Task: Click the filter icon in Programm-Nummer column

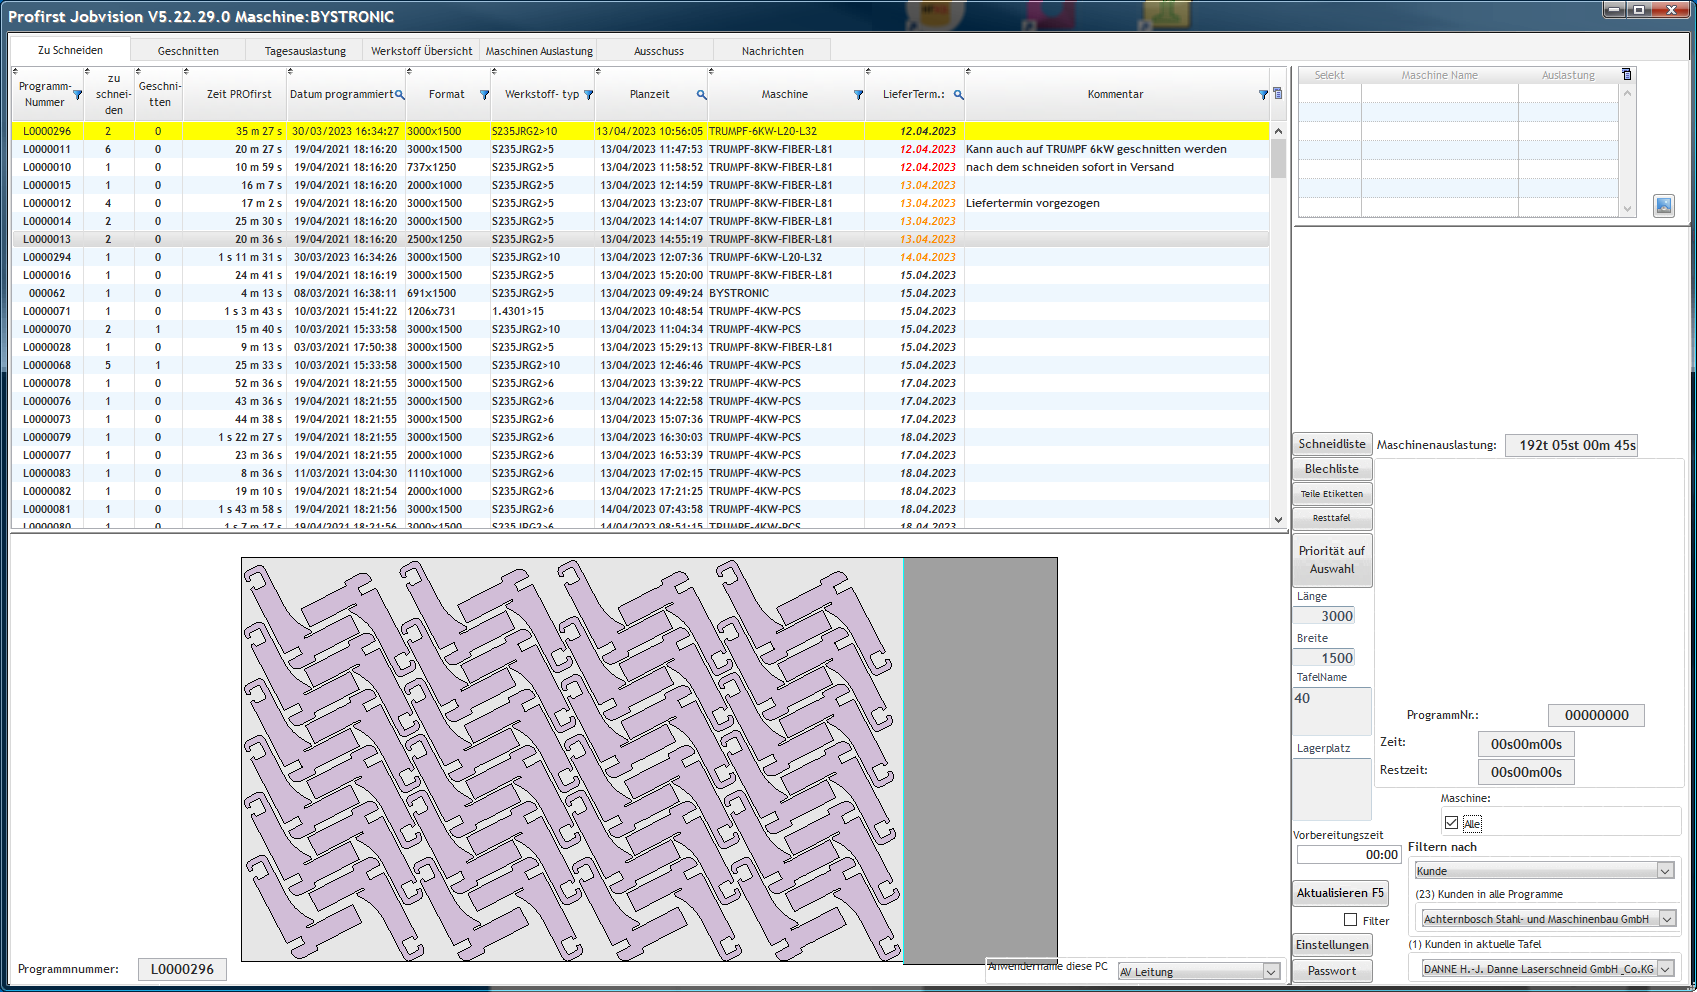Action: [x=77, y=95]
